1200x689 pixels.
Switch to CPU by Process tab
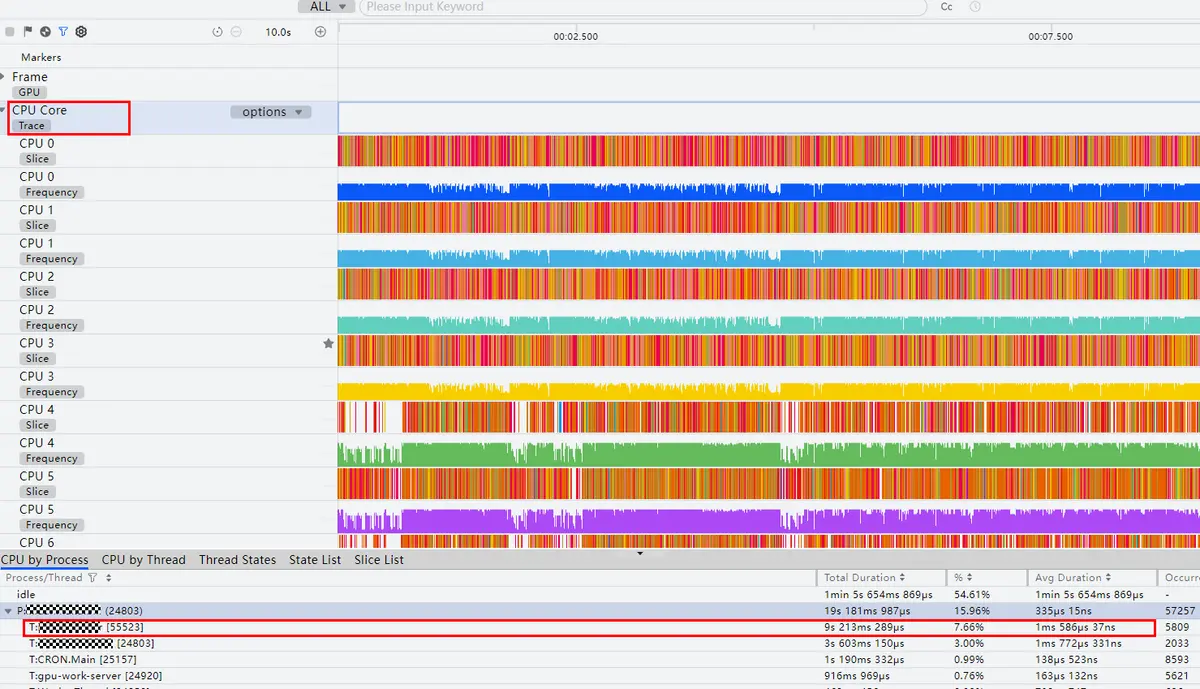(x=45, y=560)
